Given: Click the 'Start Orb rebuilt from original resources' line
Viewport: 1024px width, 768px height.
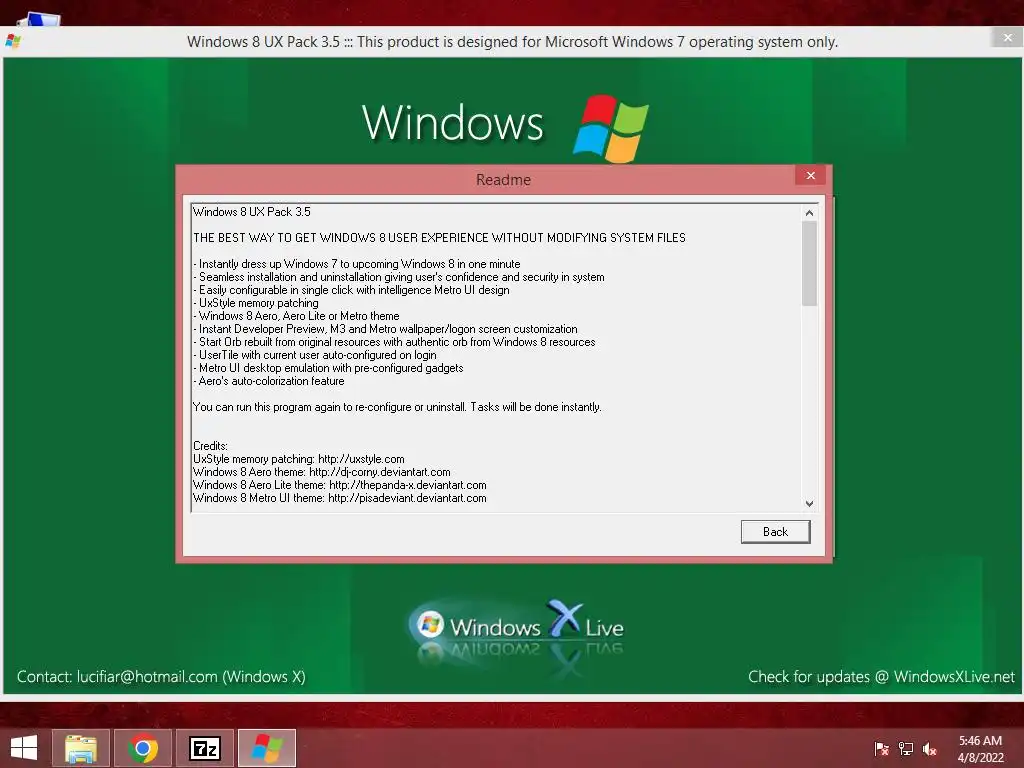Looking at the screenshot, I should tap(394, 342).
